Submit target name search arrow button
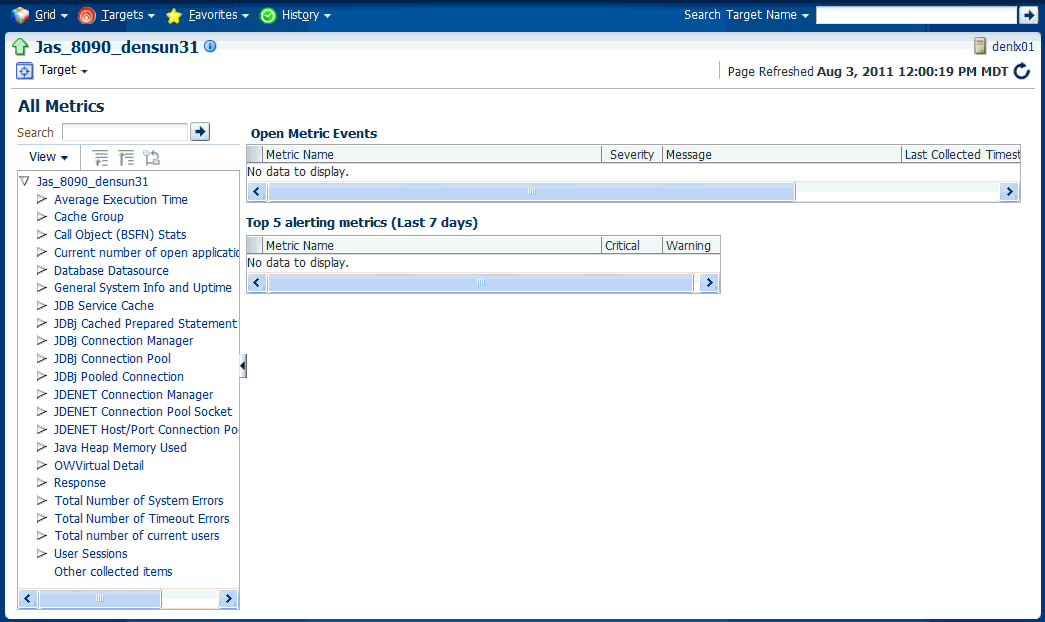This screenshot has width=1045, height=622. click(x=1028, y=15)
